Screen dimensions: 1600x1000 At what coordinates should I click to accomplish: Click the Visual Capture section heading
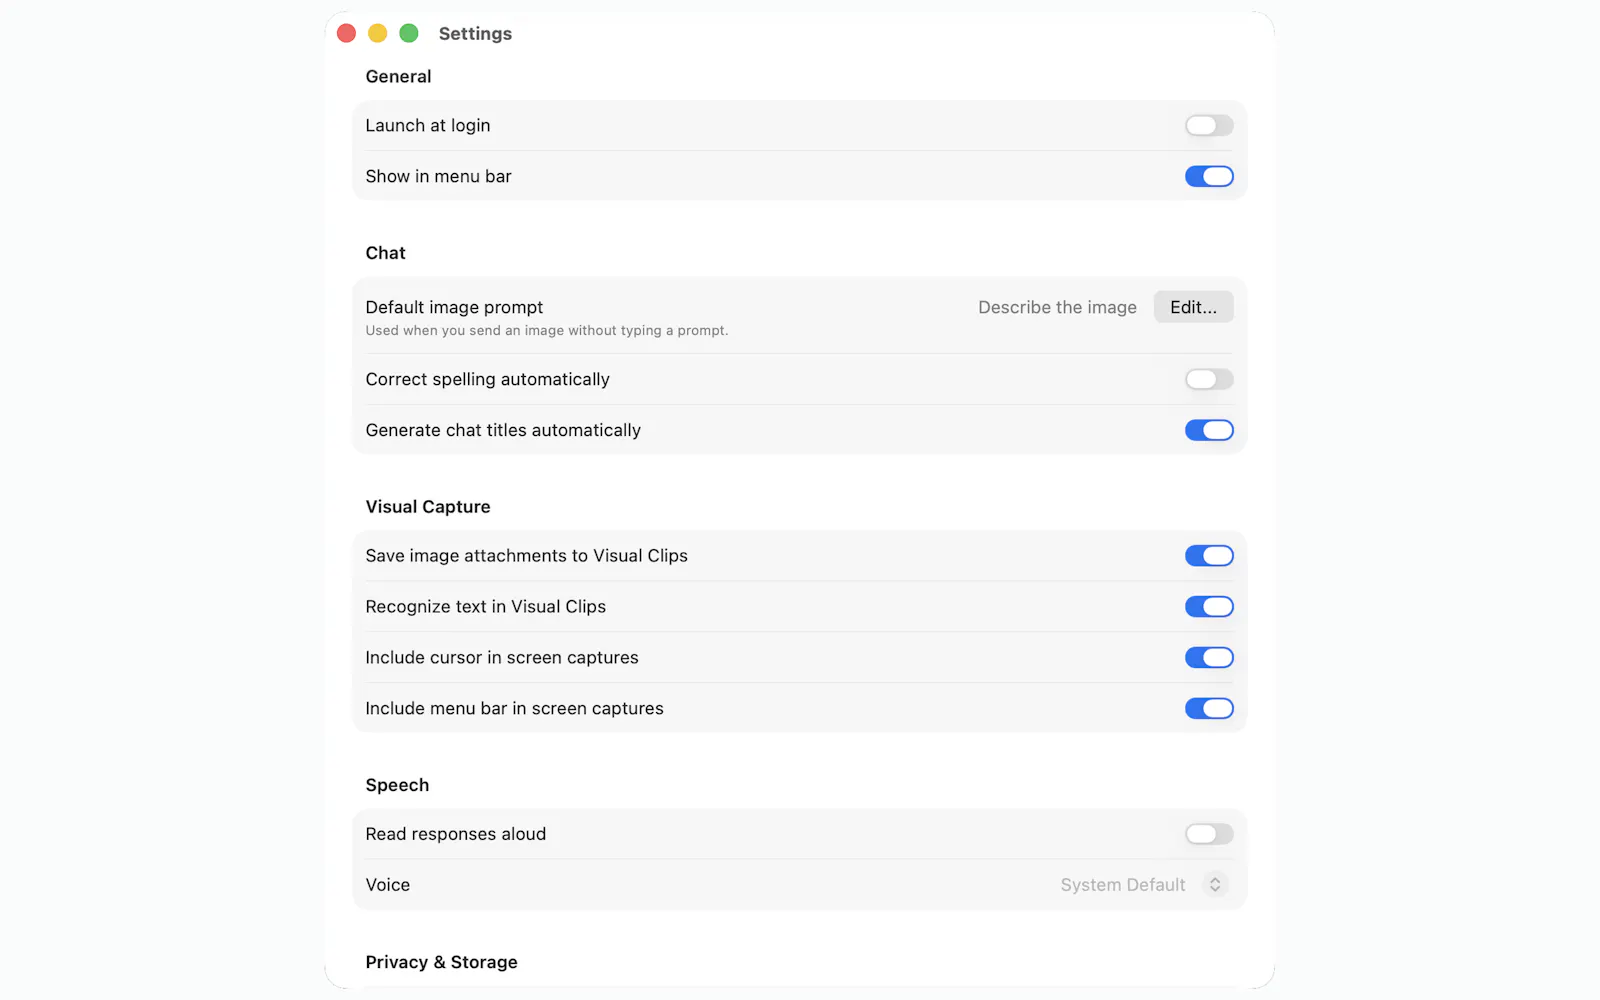(x=428, y=507)
